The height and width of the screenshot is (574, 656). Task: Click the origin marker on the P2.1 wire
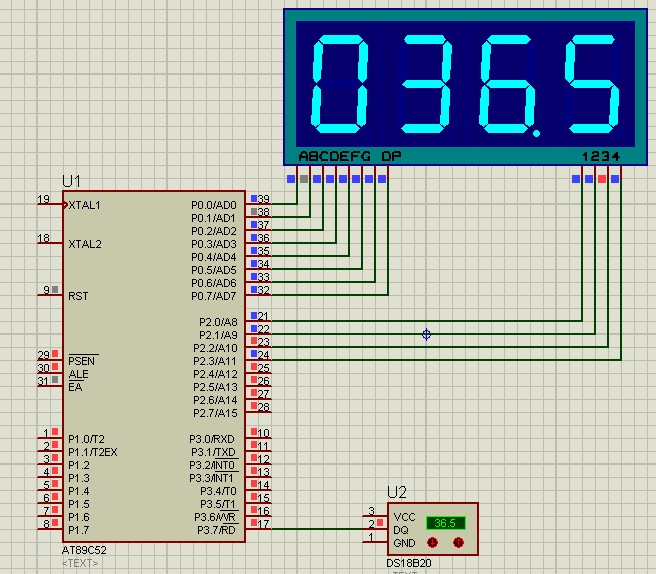tap(426, 334)
